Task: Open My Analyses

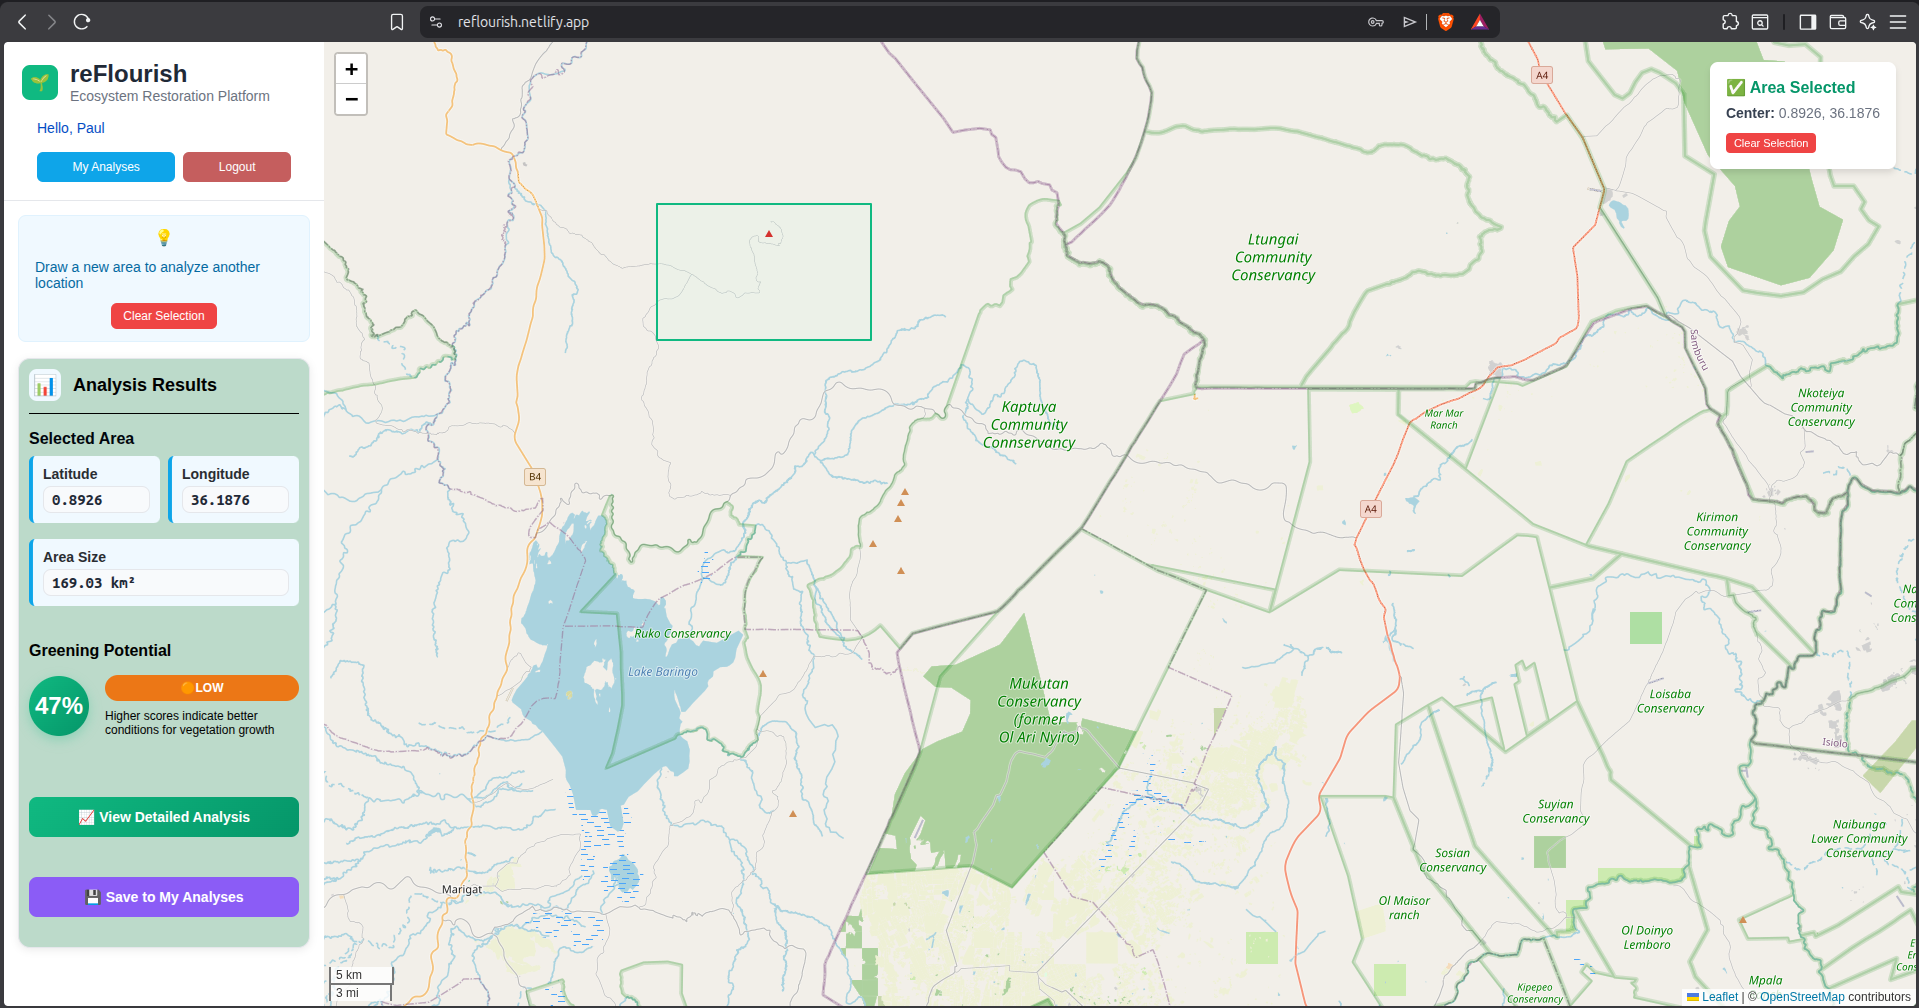Action: pyautogui.click(x=106, y=167)
